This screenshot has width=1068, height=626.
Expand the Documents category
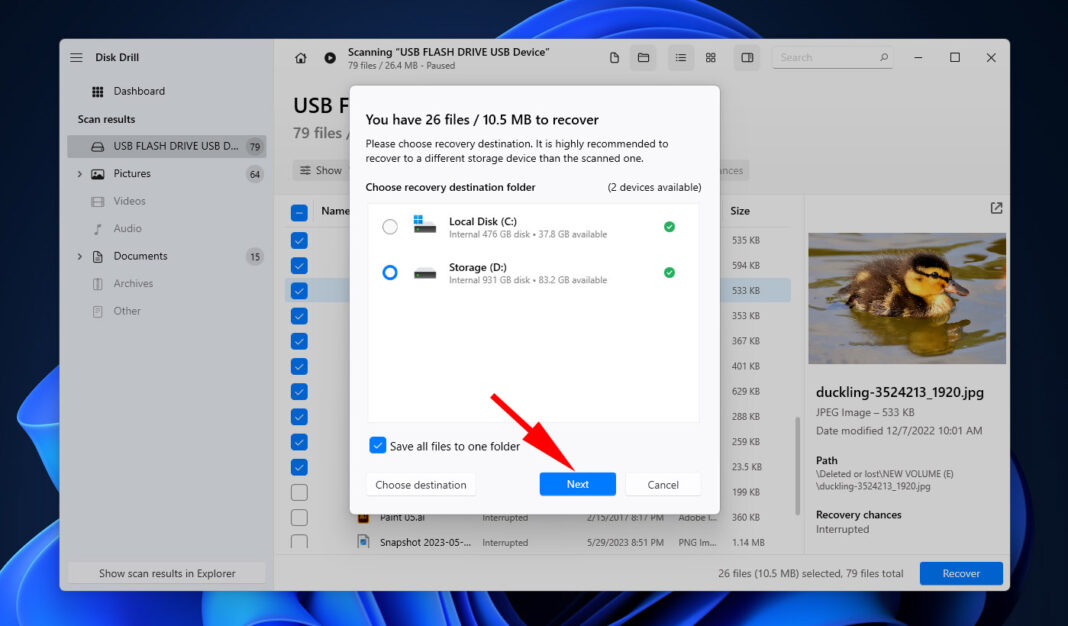(80, 257)
